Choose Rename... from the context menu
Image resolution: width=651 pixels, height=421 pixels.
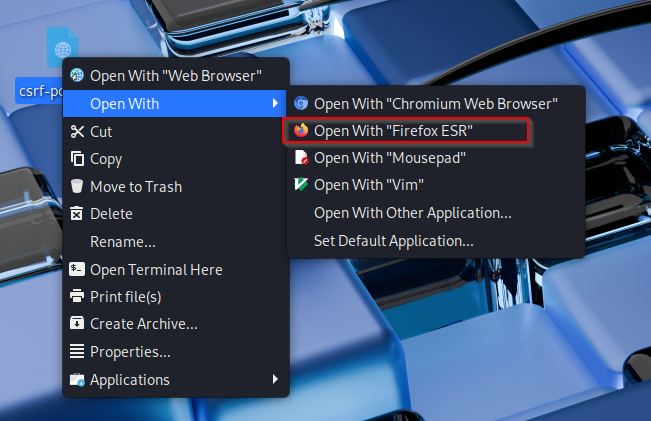point(176,242)
